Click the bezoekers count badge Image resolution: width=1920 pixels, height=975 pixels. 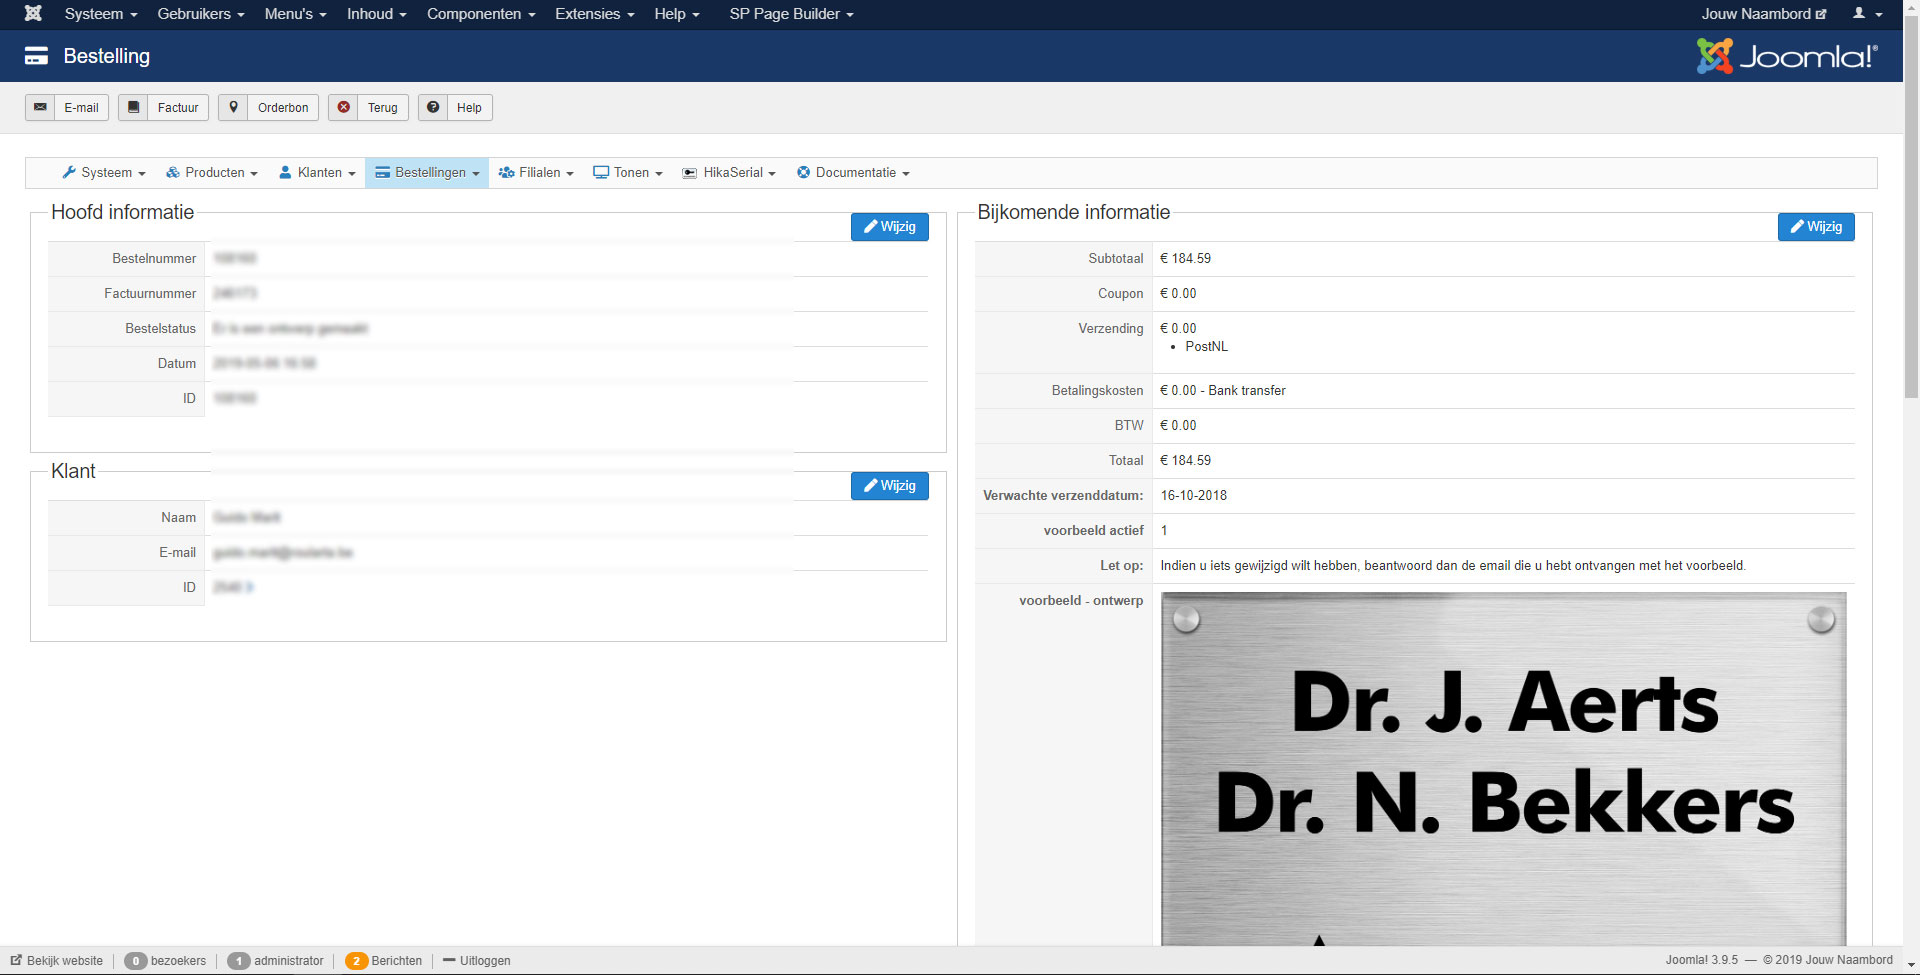pos(136,961)
